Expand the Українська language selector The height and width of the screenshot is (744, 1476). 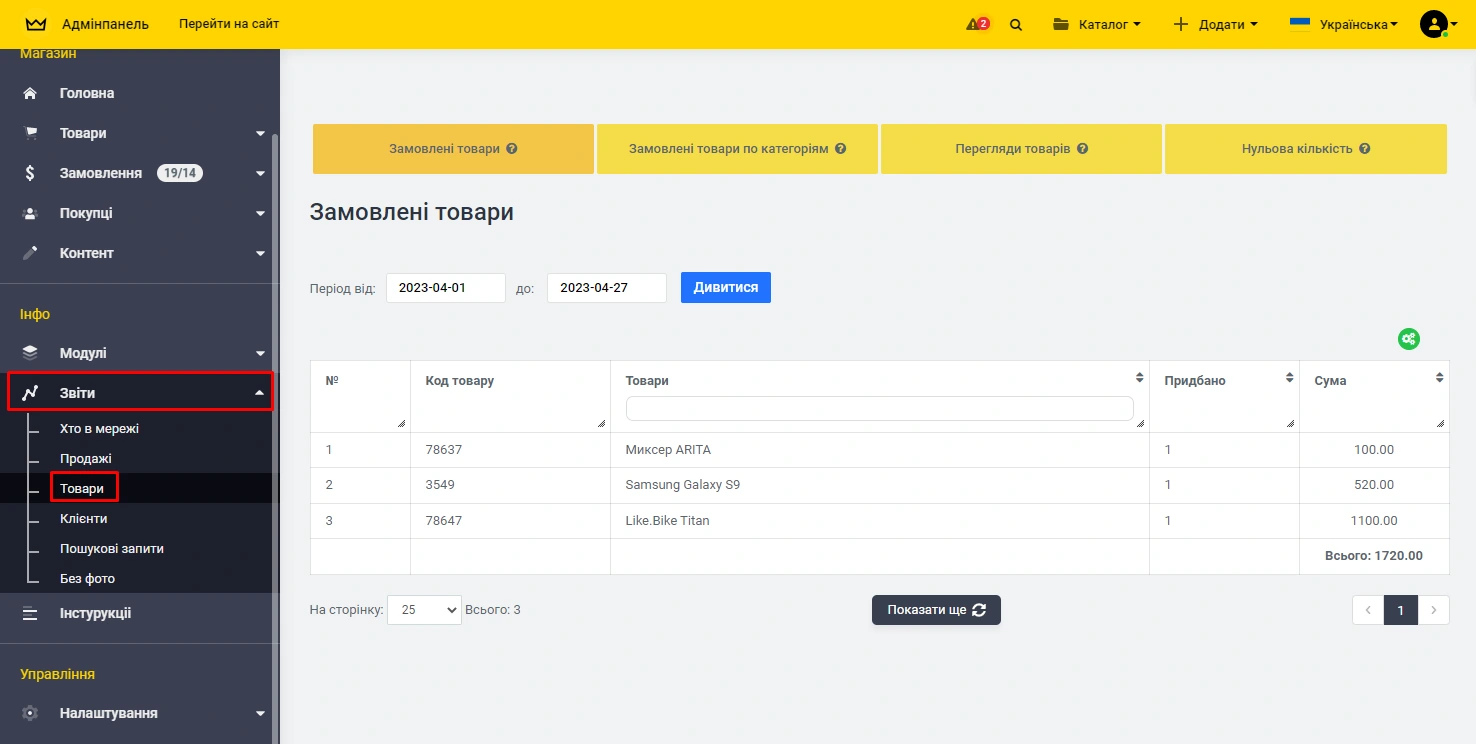[1344, 24]
